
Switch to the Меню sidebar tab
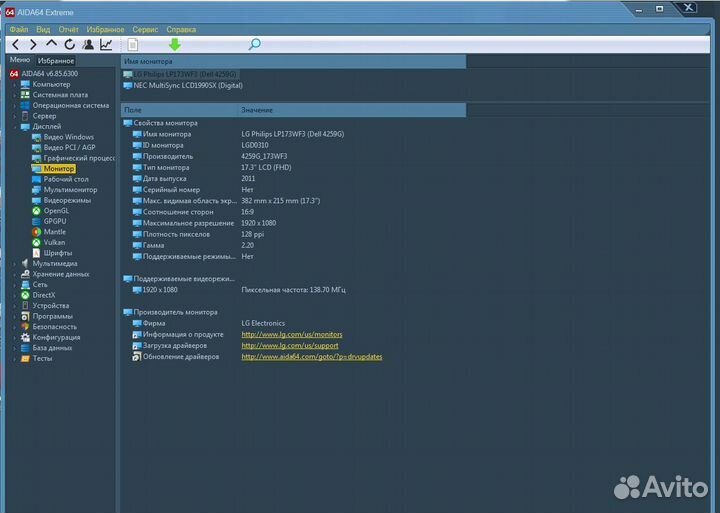click(20, 60)
